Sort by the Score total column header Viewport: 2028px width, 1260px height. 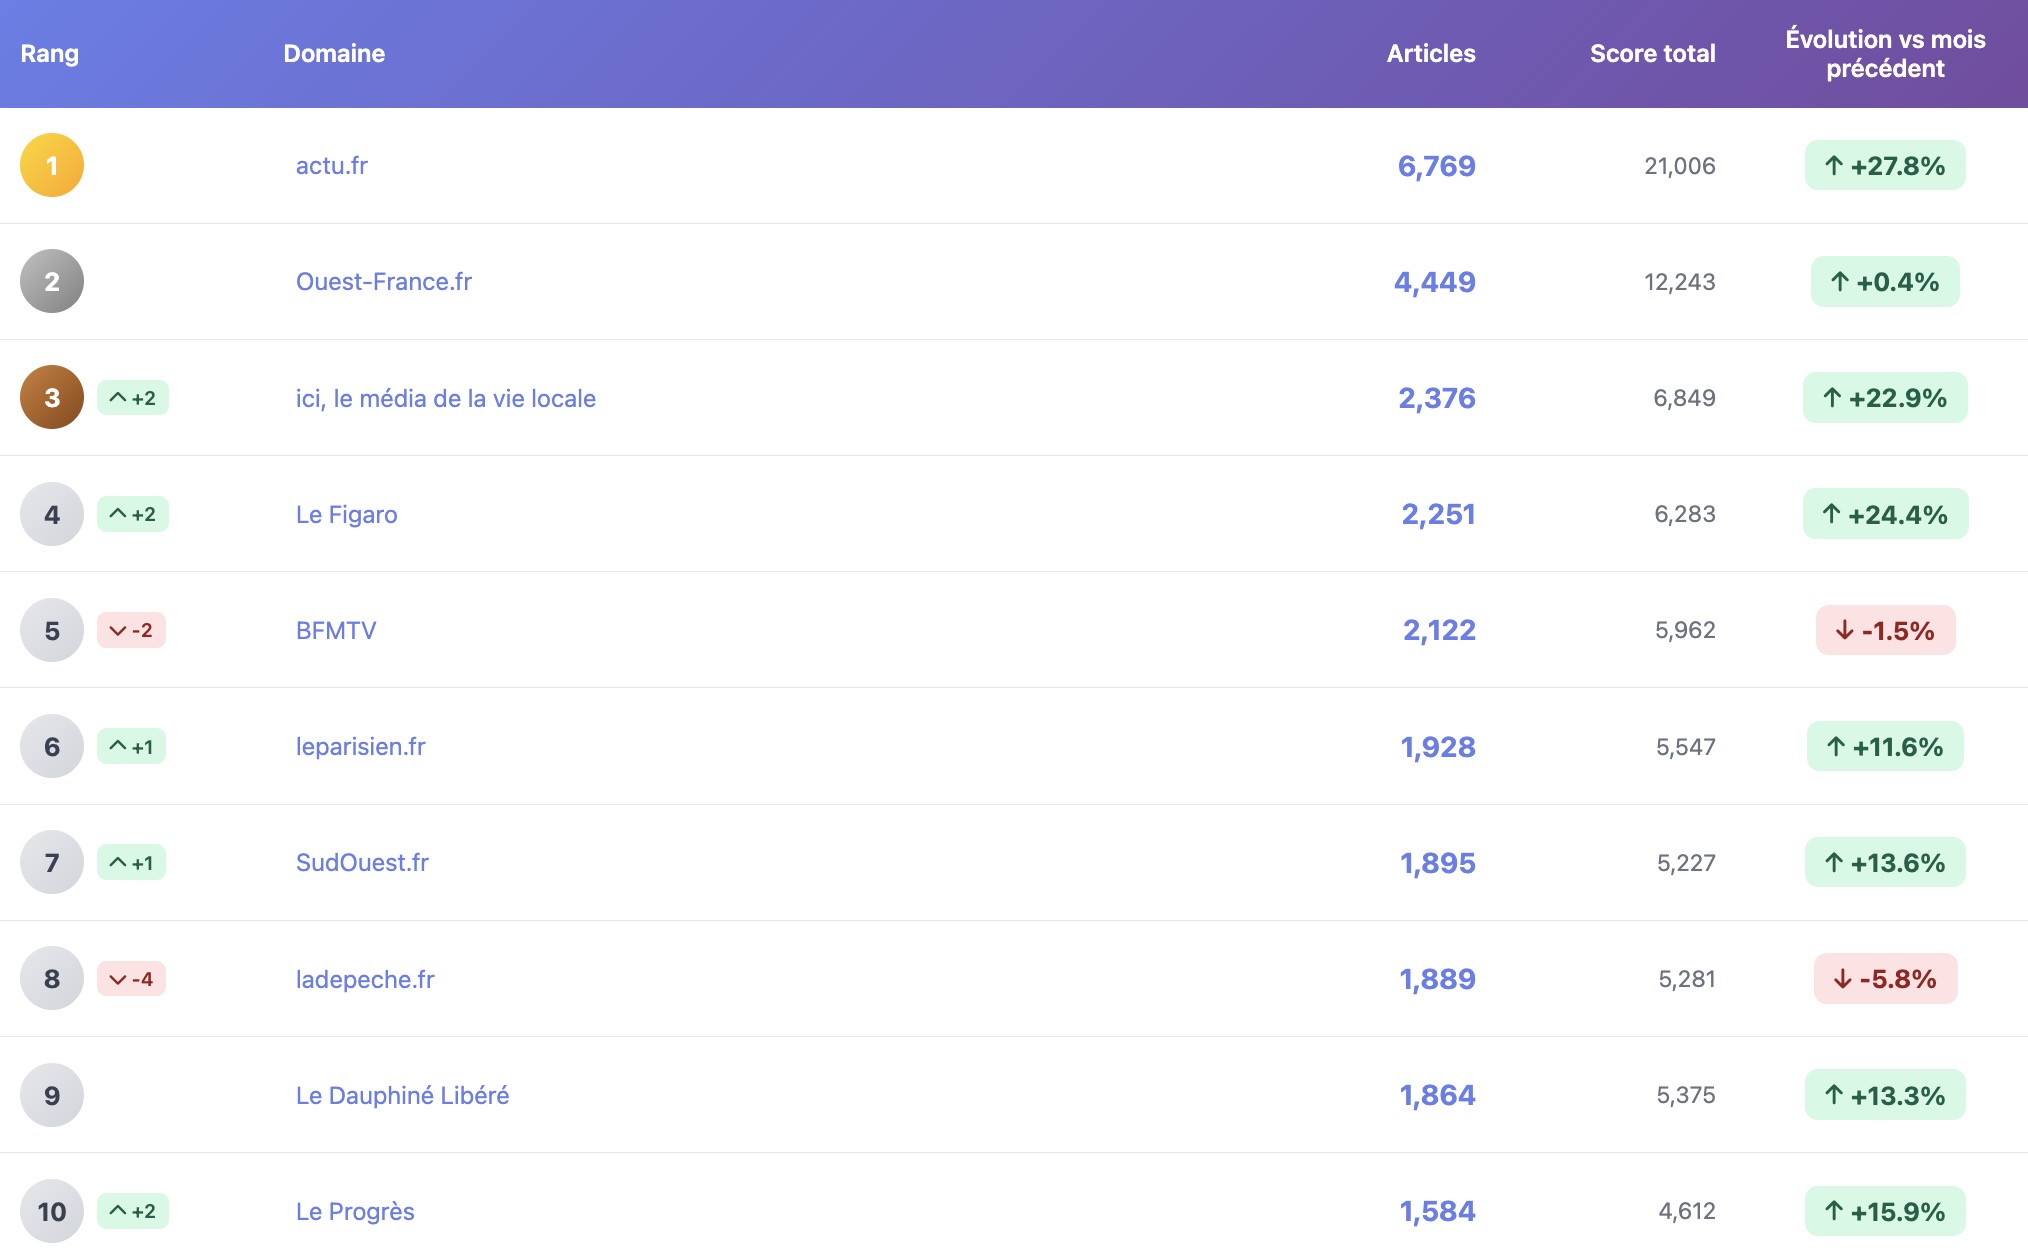(1652, 53)
